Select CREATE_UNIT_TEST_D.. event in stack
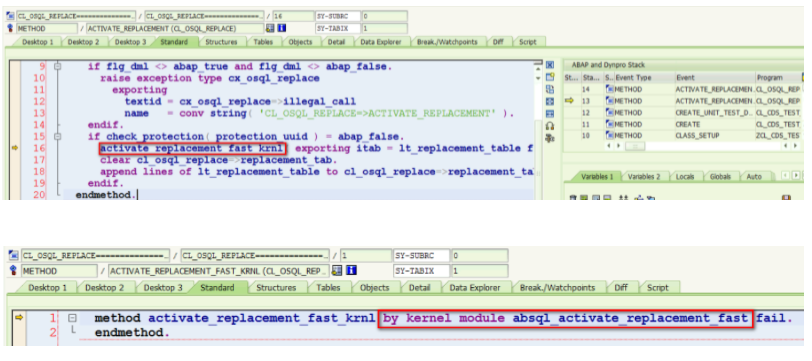 pyautogui.click(x=714, y=112)
